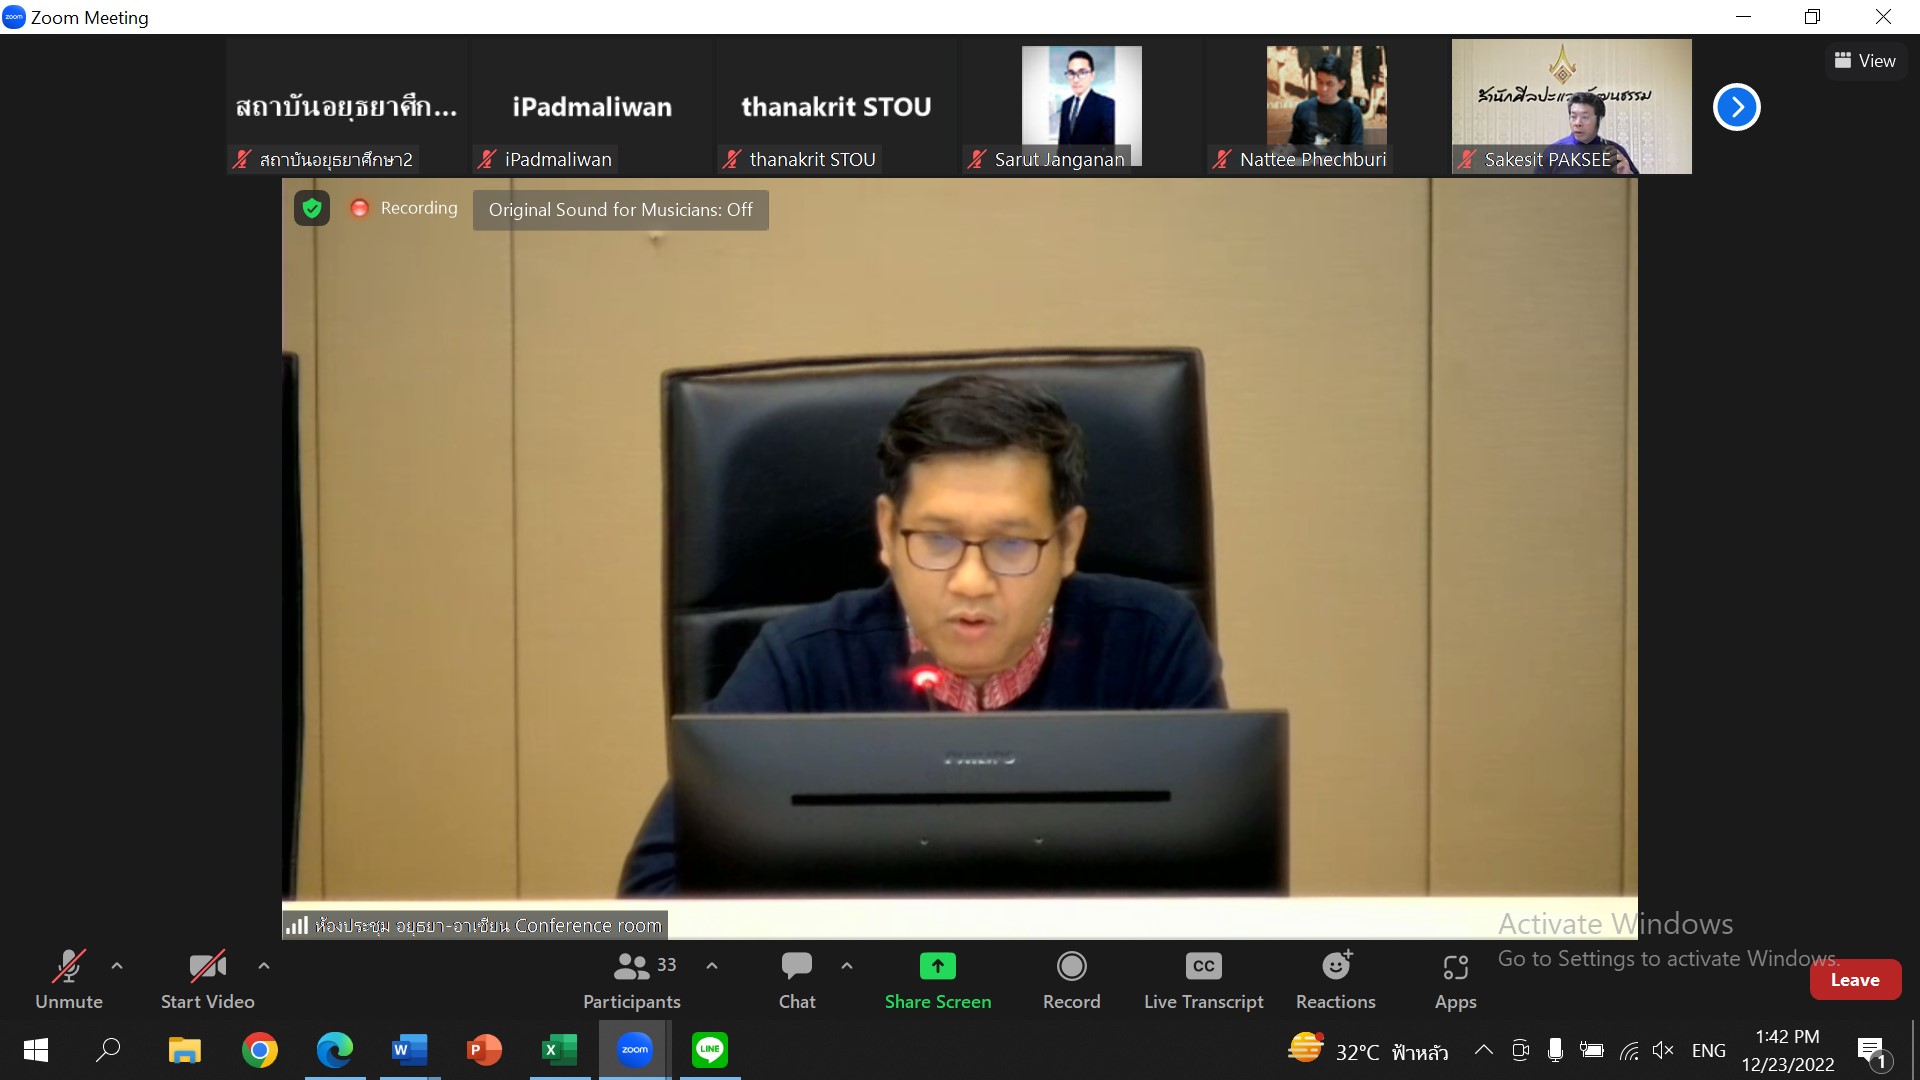The image size is (1920, 1080).
Task: Click the green encryption shield icon
Action: pos(312,208)
